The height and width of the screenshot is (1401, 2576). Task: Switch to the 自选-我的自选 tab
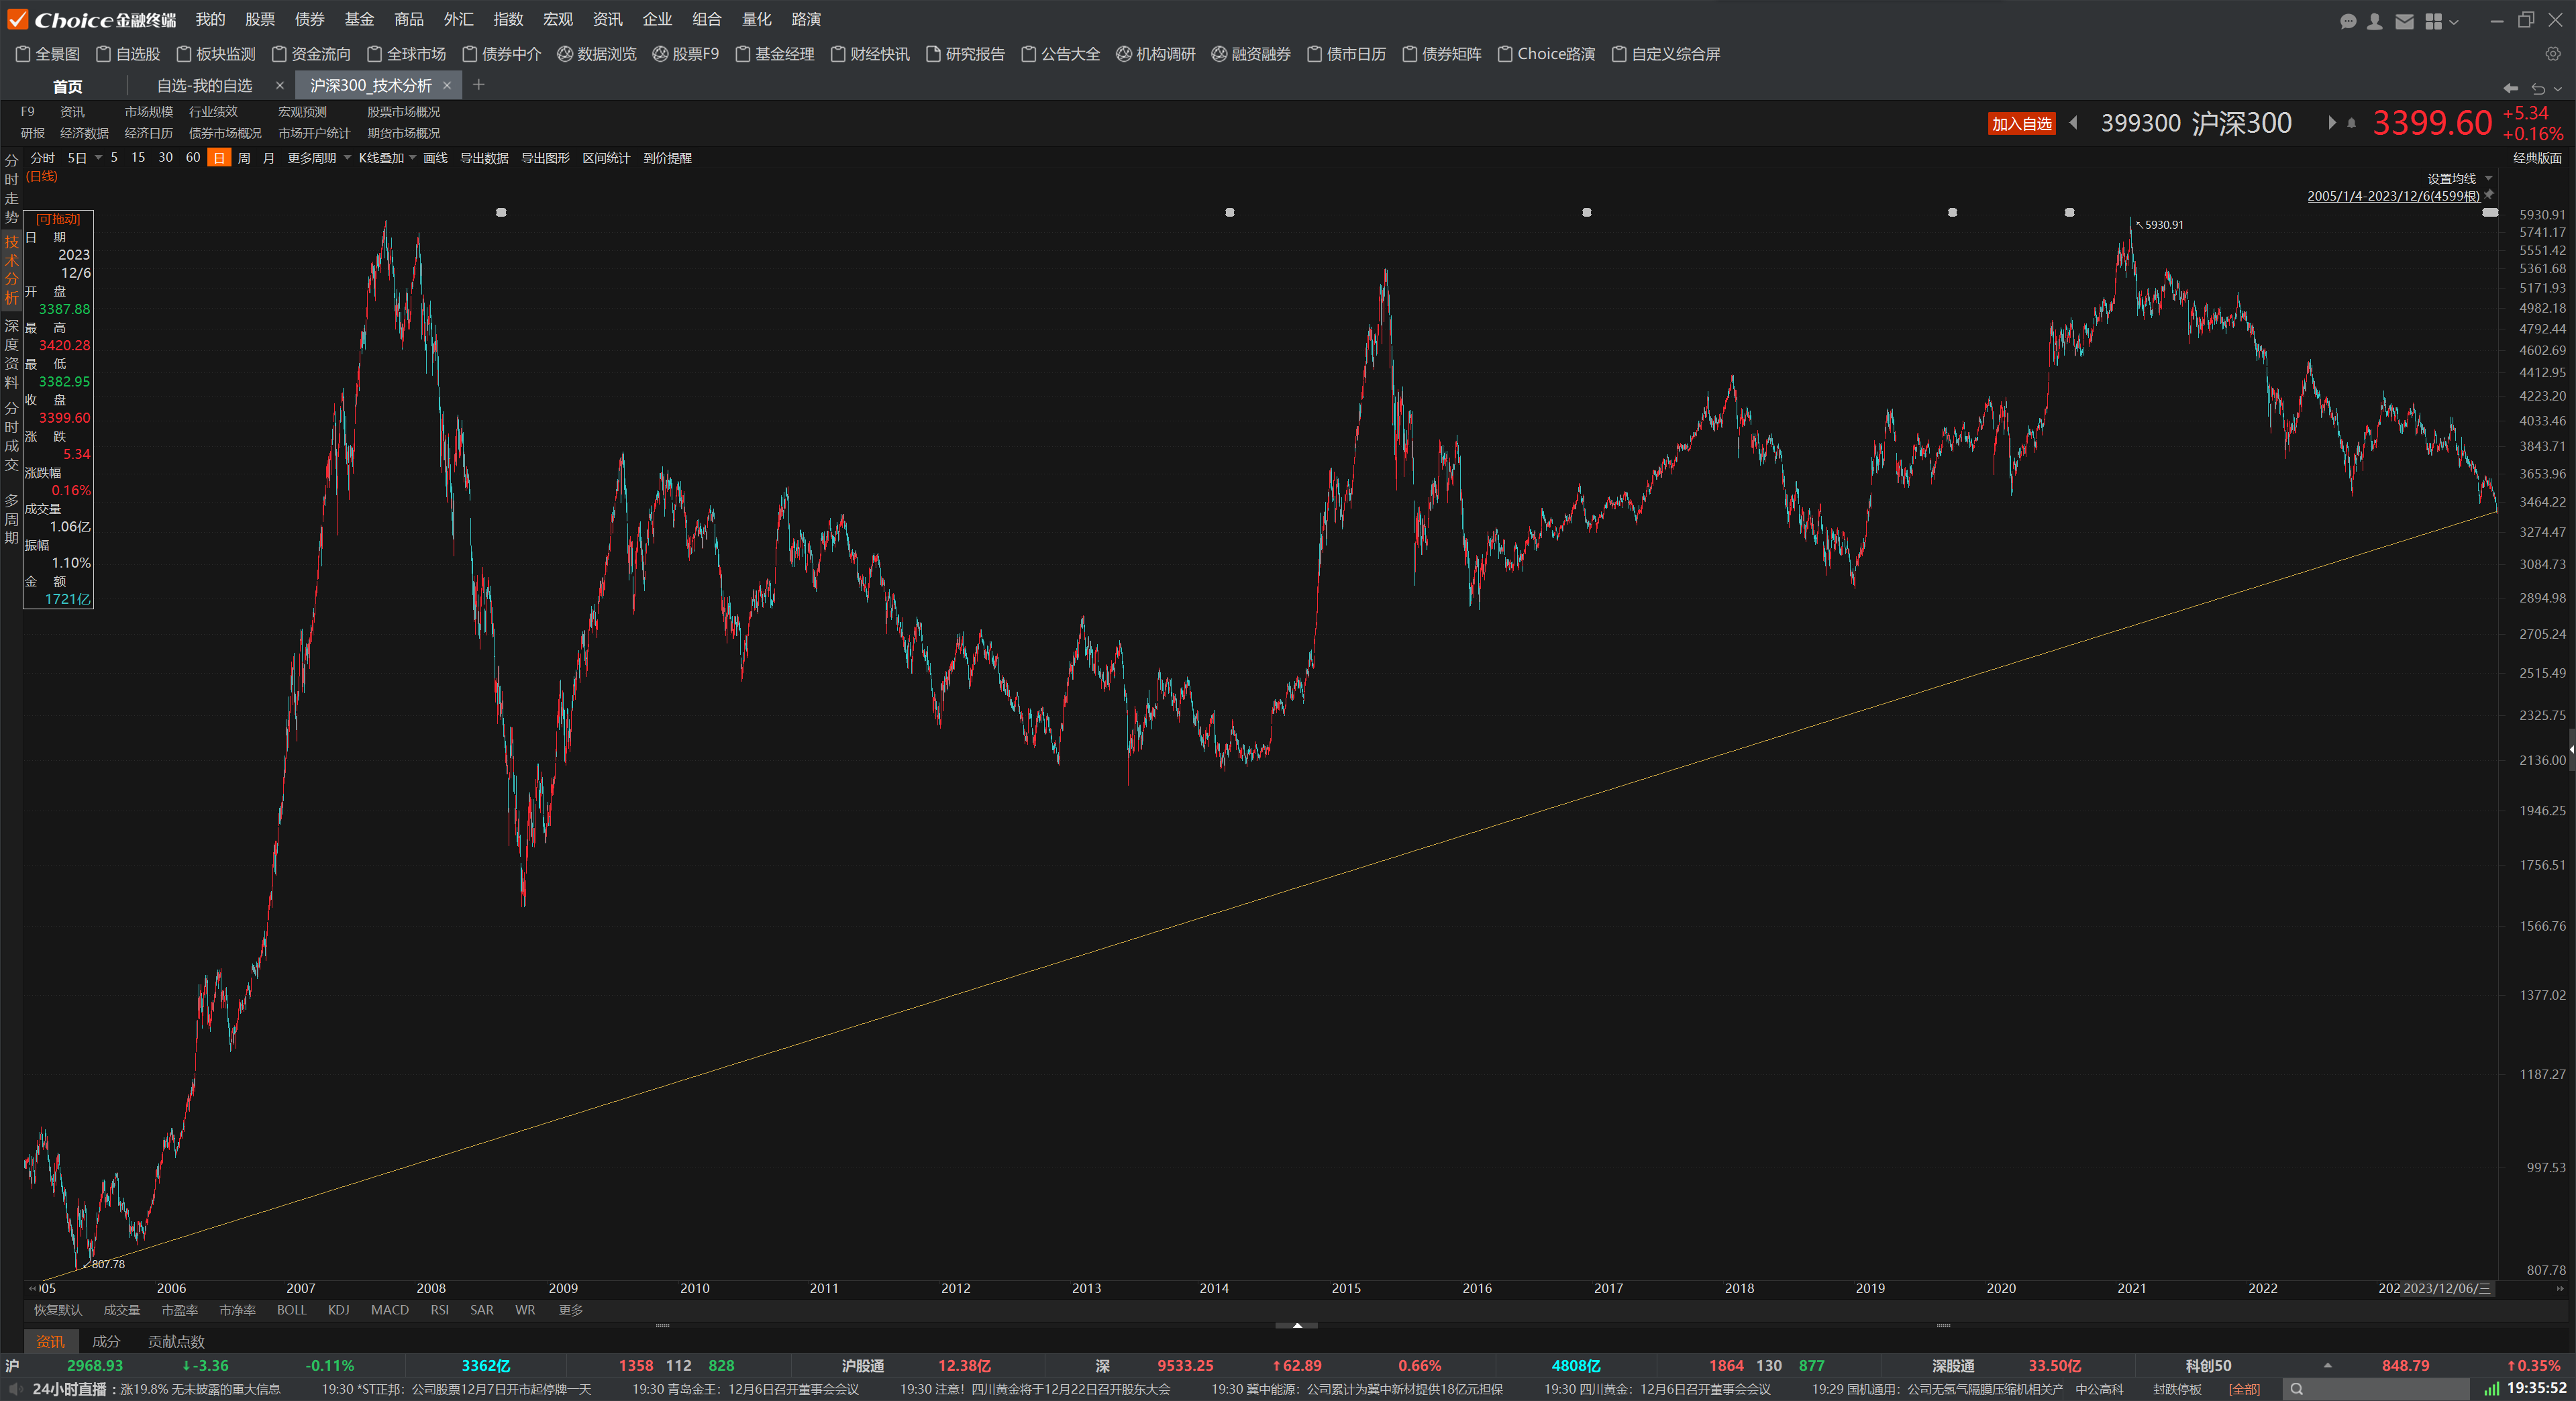(205, 86)
